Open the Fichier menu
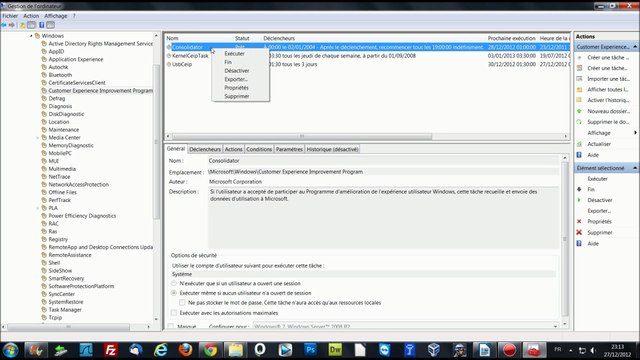The width and height of the screenshot is (640, 360). tap(10, 16)
